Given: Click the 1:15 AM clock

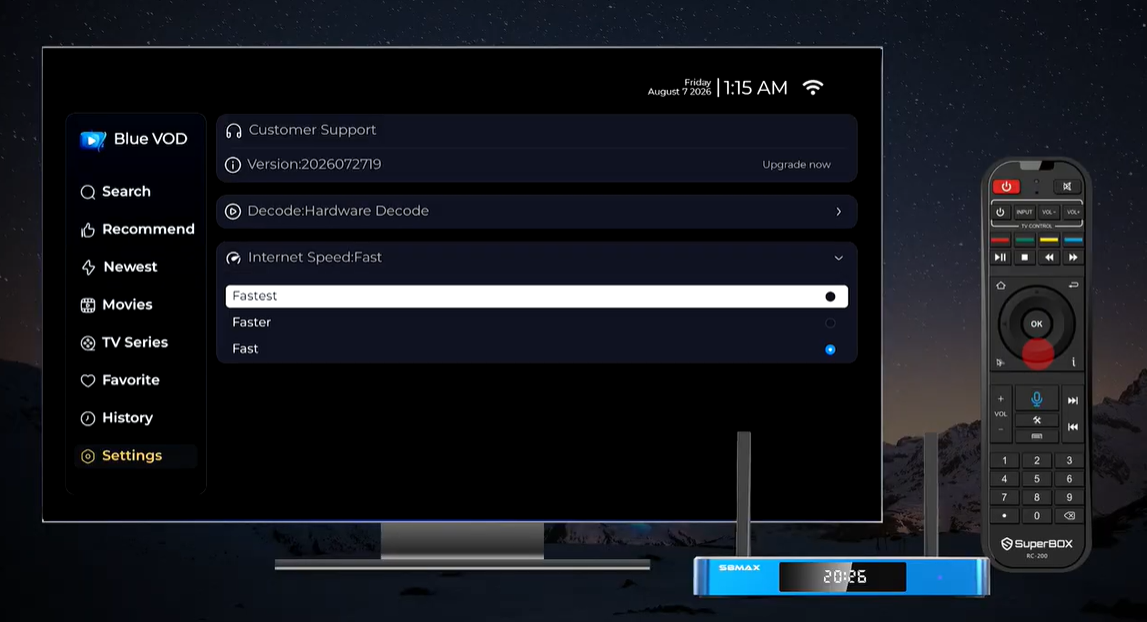Looking at the screenshot, I should [756, 88].
